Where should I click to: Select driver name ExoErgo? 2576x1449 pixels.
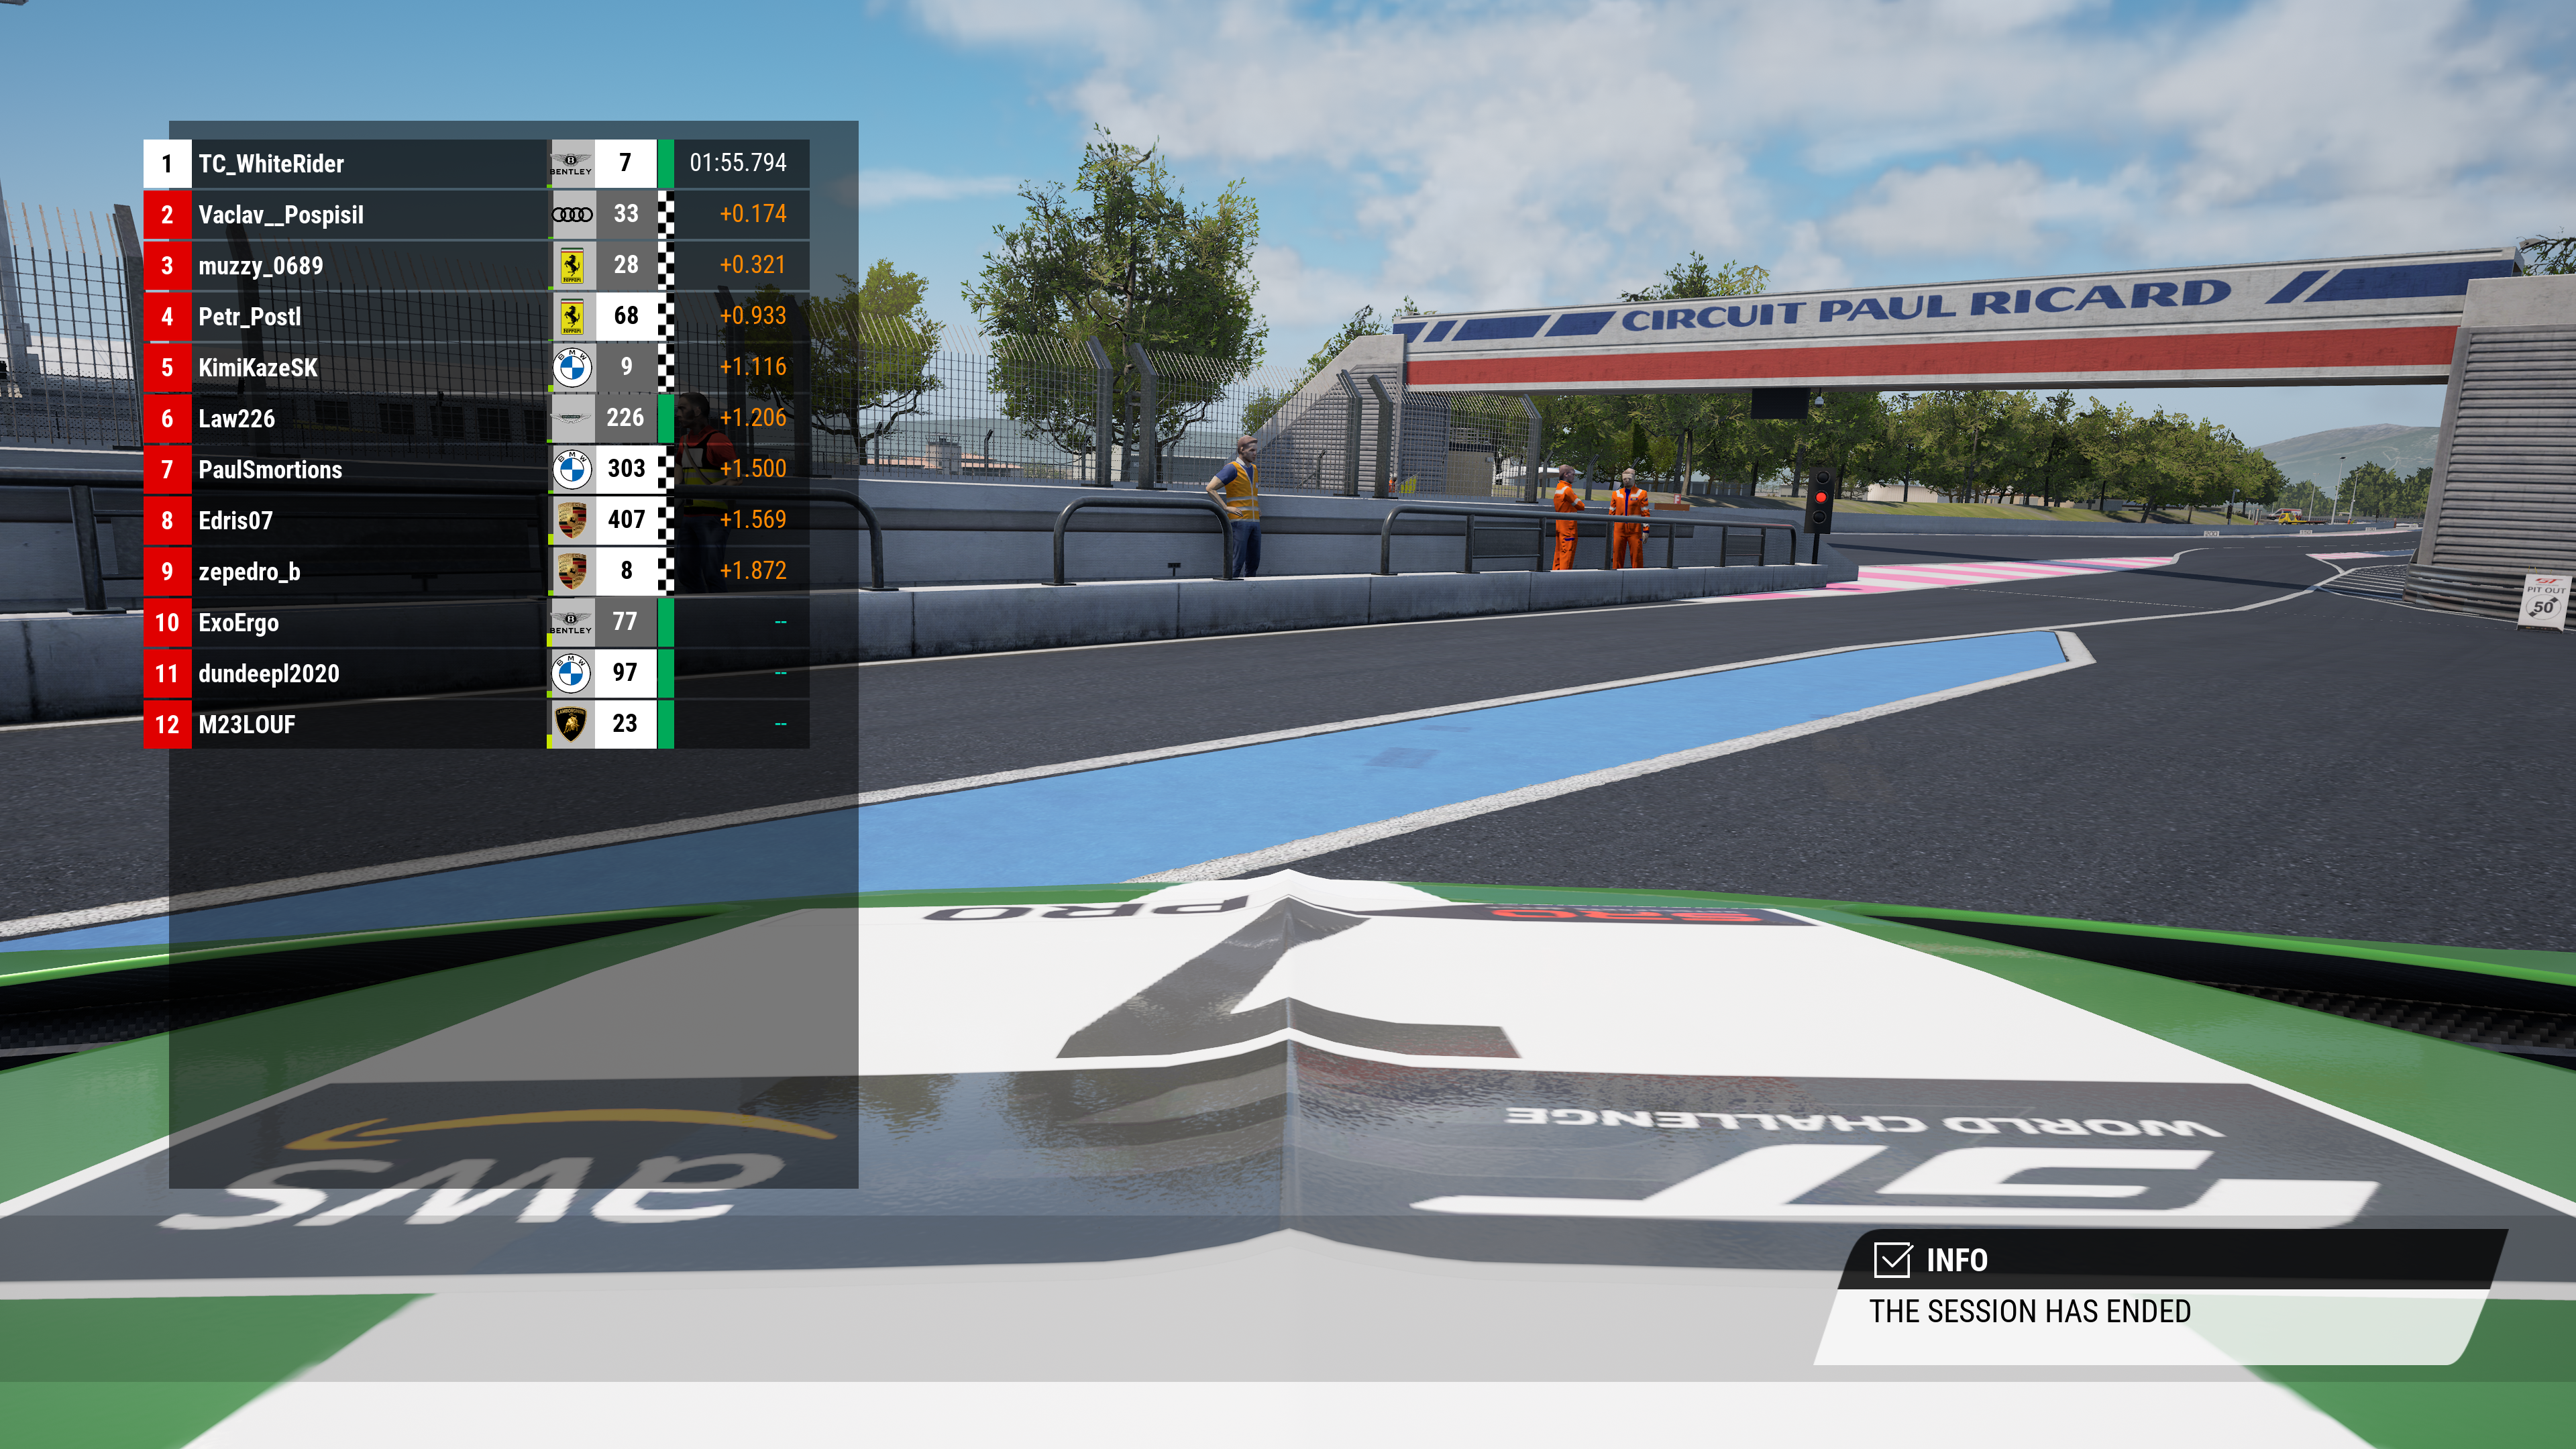[239, 623]
